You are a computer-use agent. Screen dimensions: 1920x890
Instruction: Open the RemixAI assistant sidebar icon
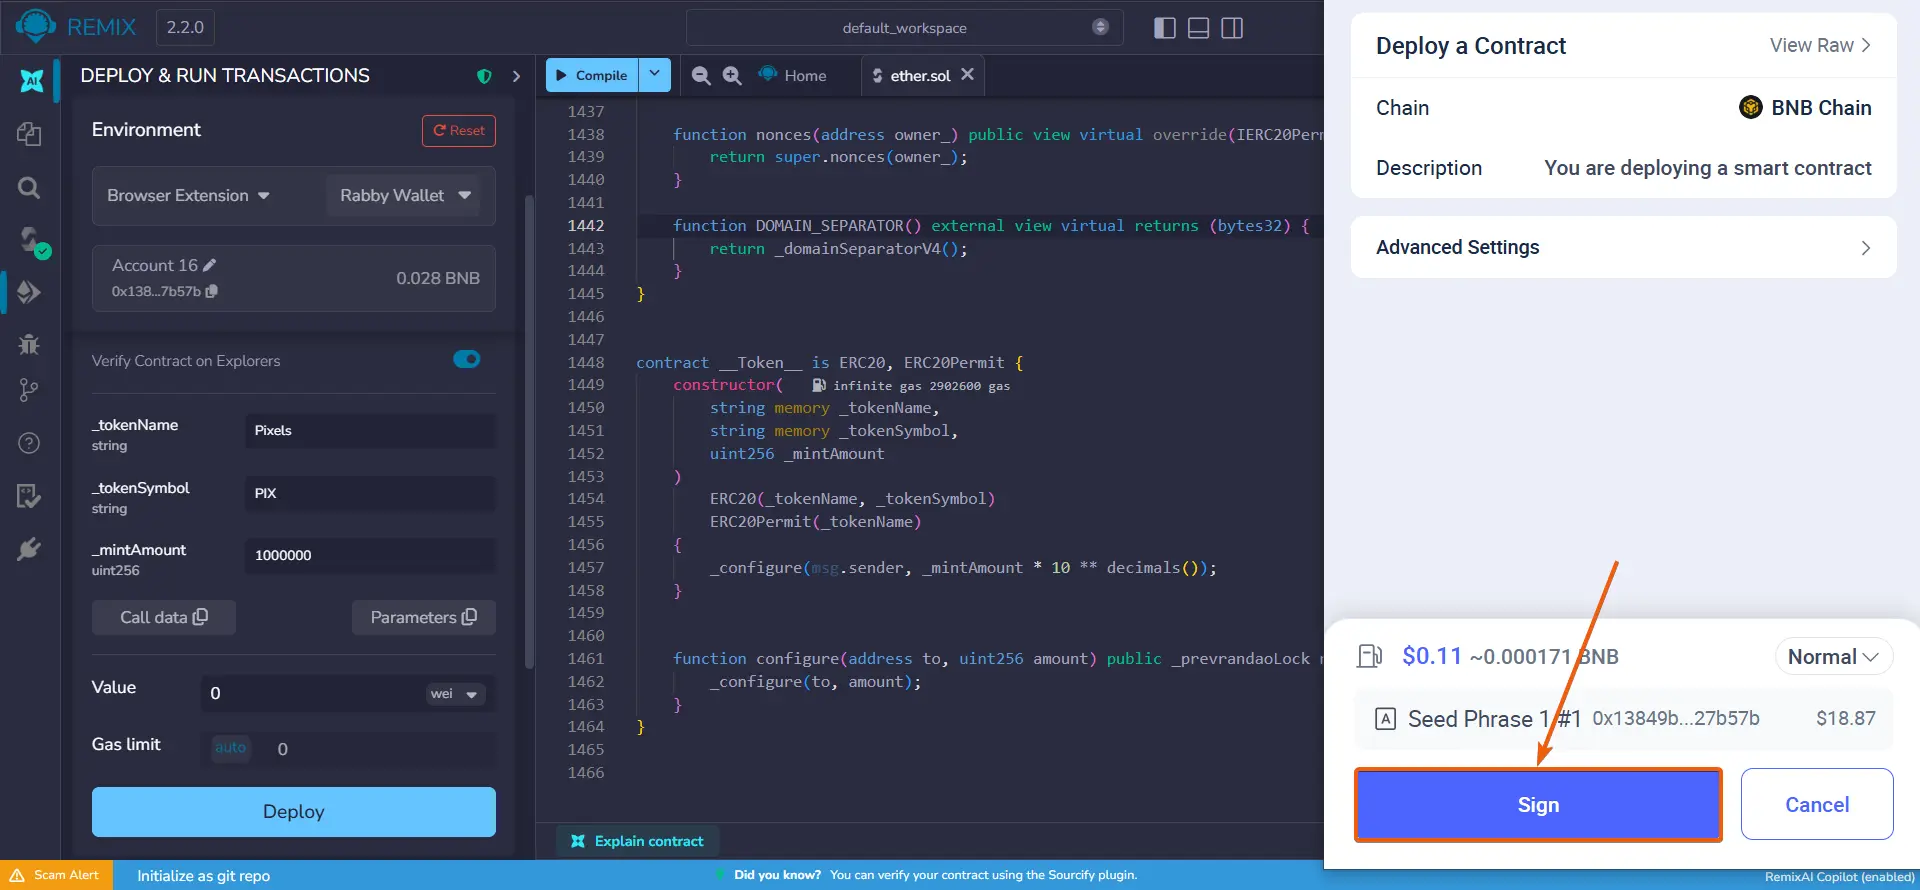32,80
